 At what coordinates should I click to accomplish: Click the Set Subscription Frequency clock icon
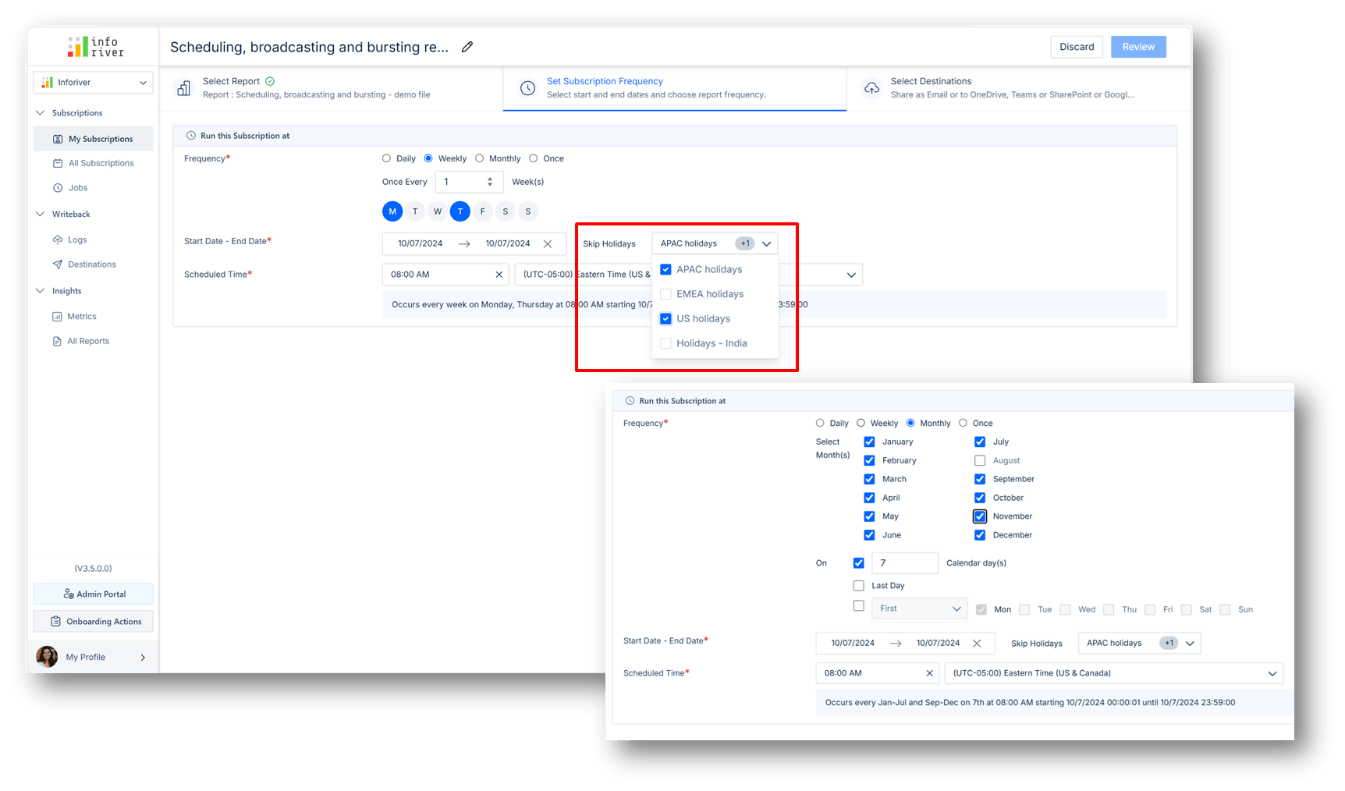(528, 88)
